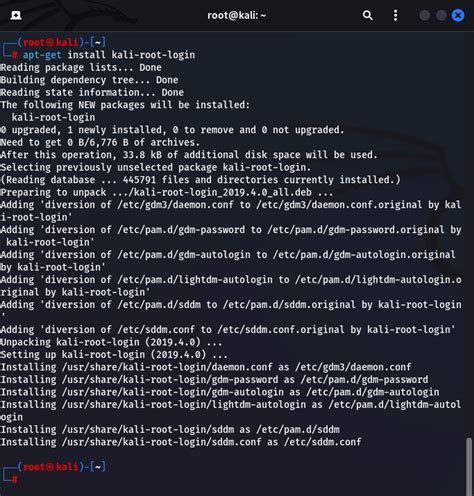Click line The following NEW packages will be installed
Image resolution: width=474 pixels, height=496 pixels.
[125, 105]
